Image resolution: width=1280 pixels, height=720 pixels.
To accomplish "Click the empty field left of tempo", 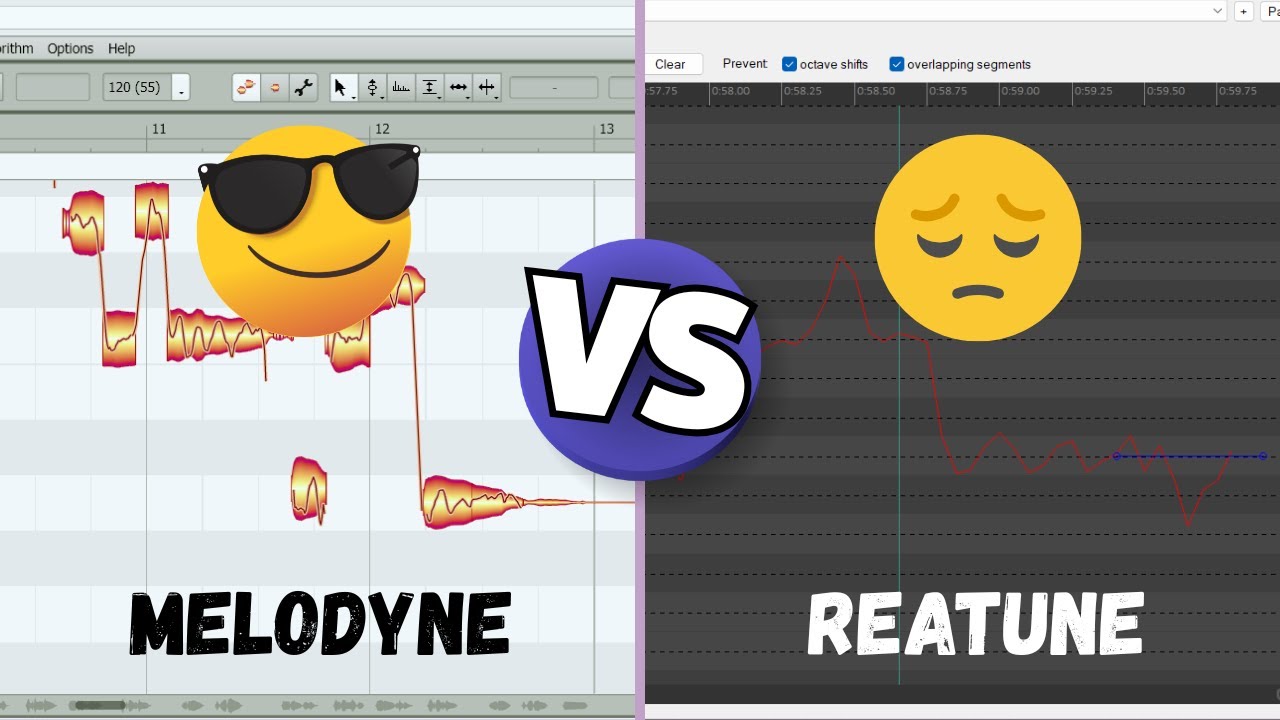I will click(x=53, y=87).
